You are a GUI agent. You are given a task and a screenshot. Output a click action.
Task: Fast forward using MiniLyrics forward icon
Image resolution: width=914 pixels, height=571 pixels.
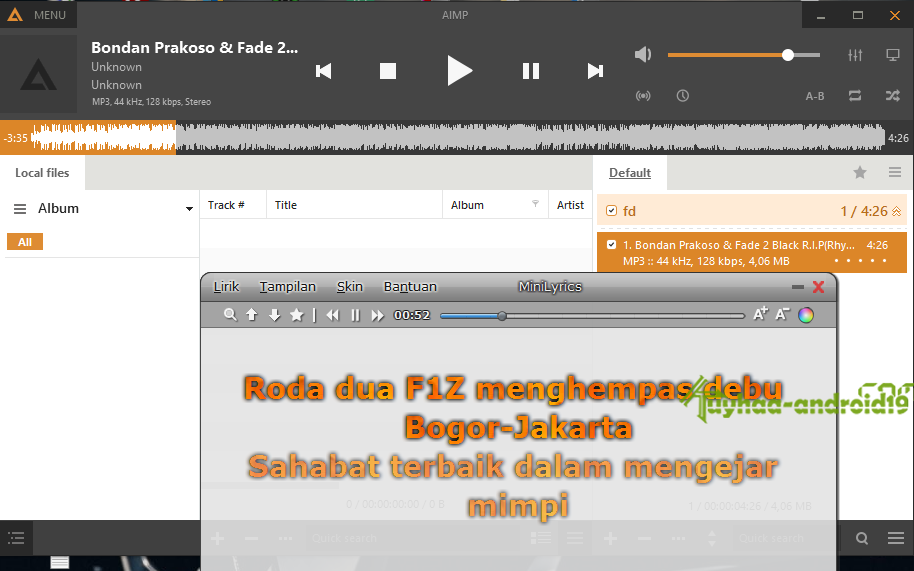(378, 315)
